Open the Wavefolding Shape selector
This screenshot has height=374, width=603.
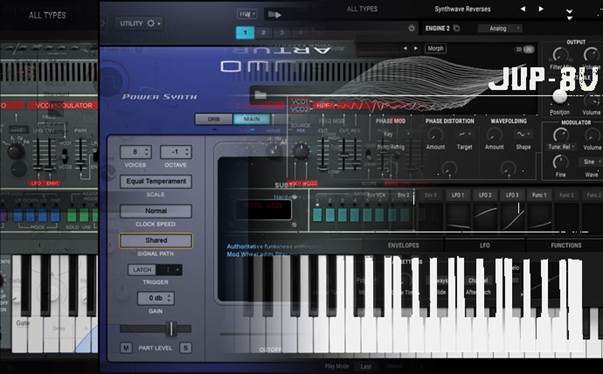point(523,134)
